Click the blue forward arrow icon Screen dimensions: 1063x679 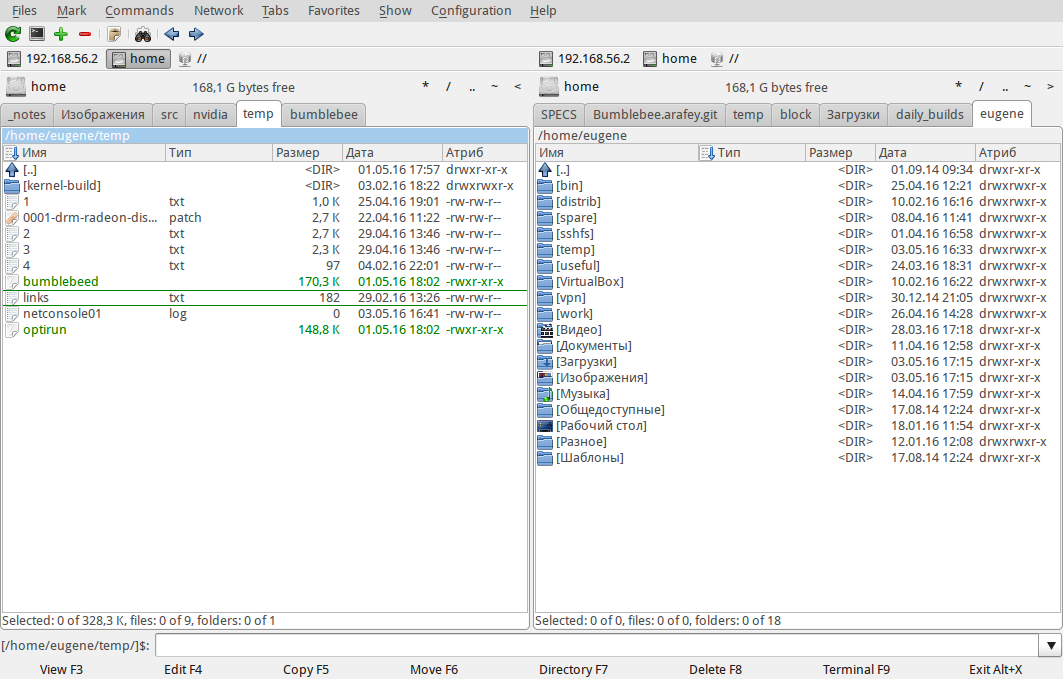[196, 34]
